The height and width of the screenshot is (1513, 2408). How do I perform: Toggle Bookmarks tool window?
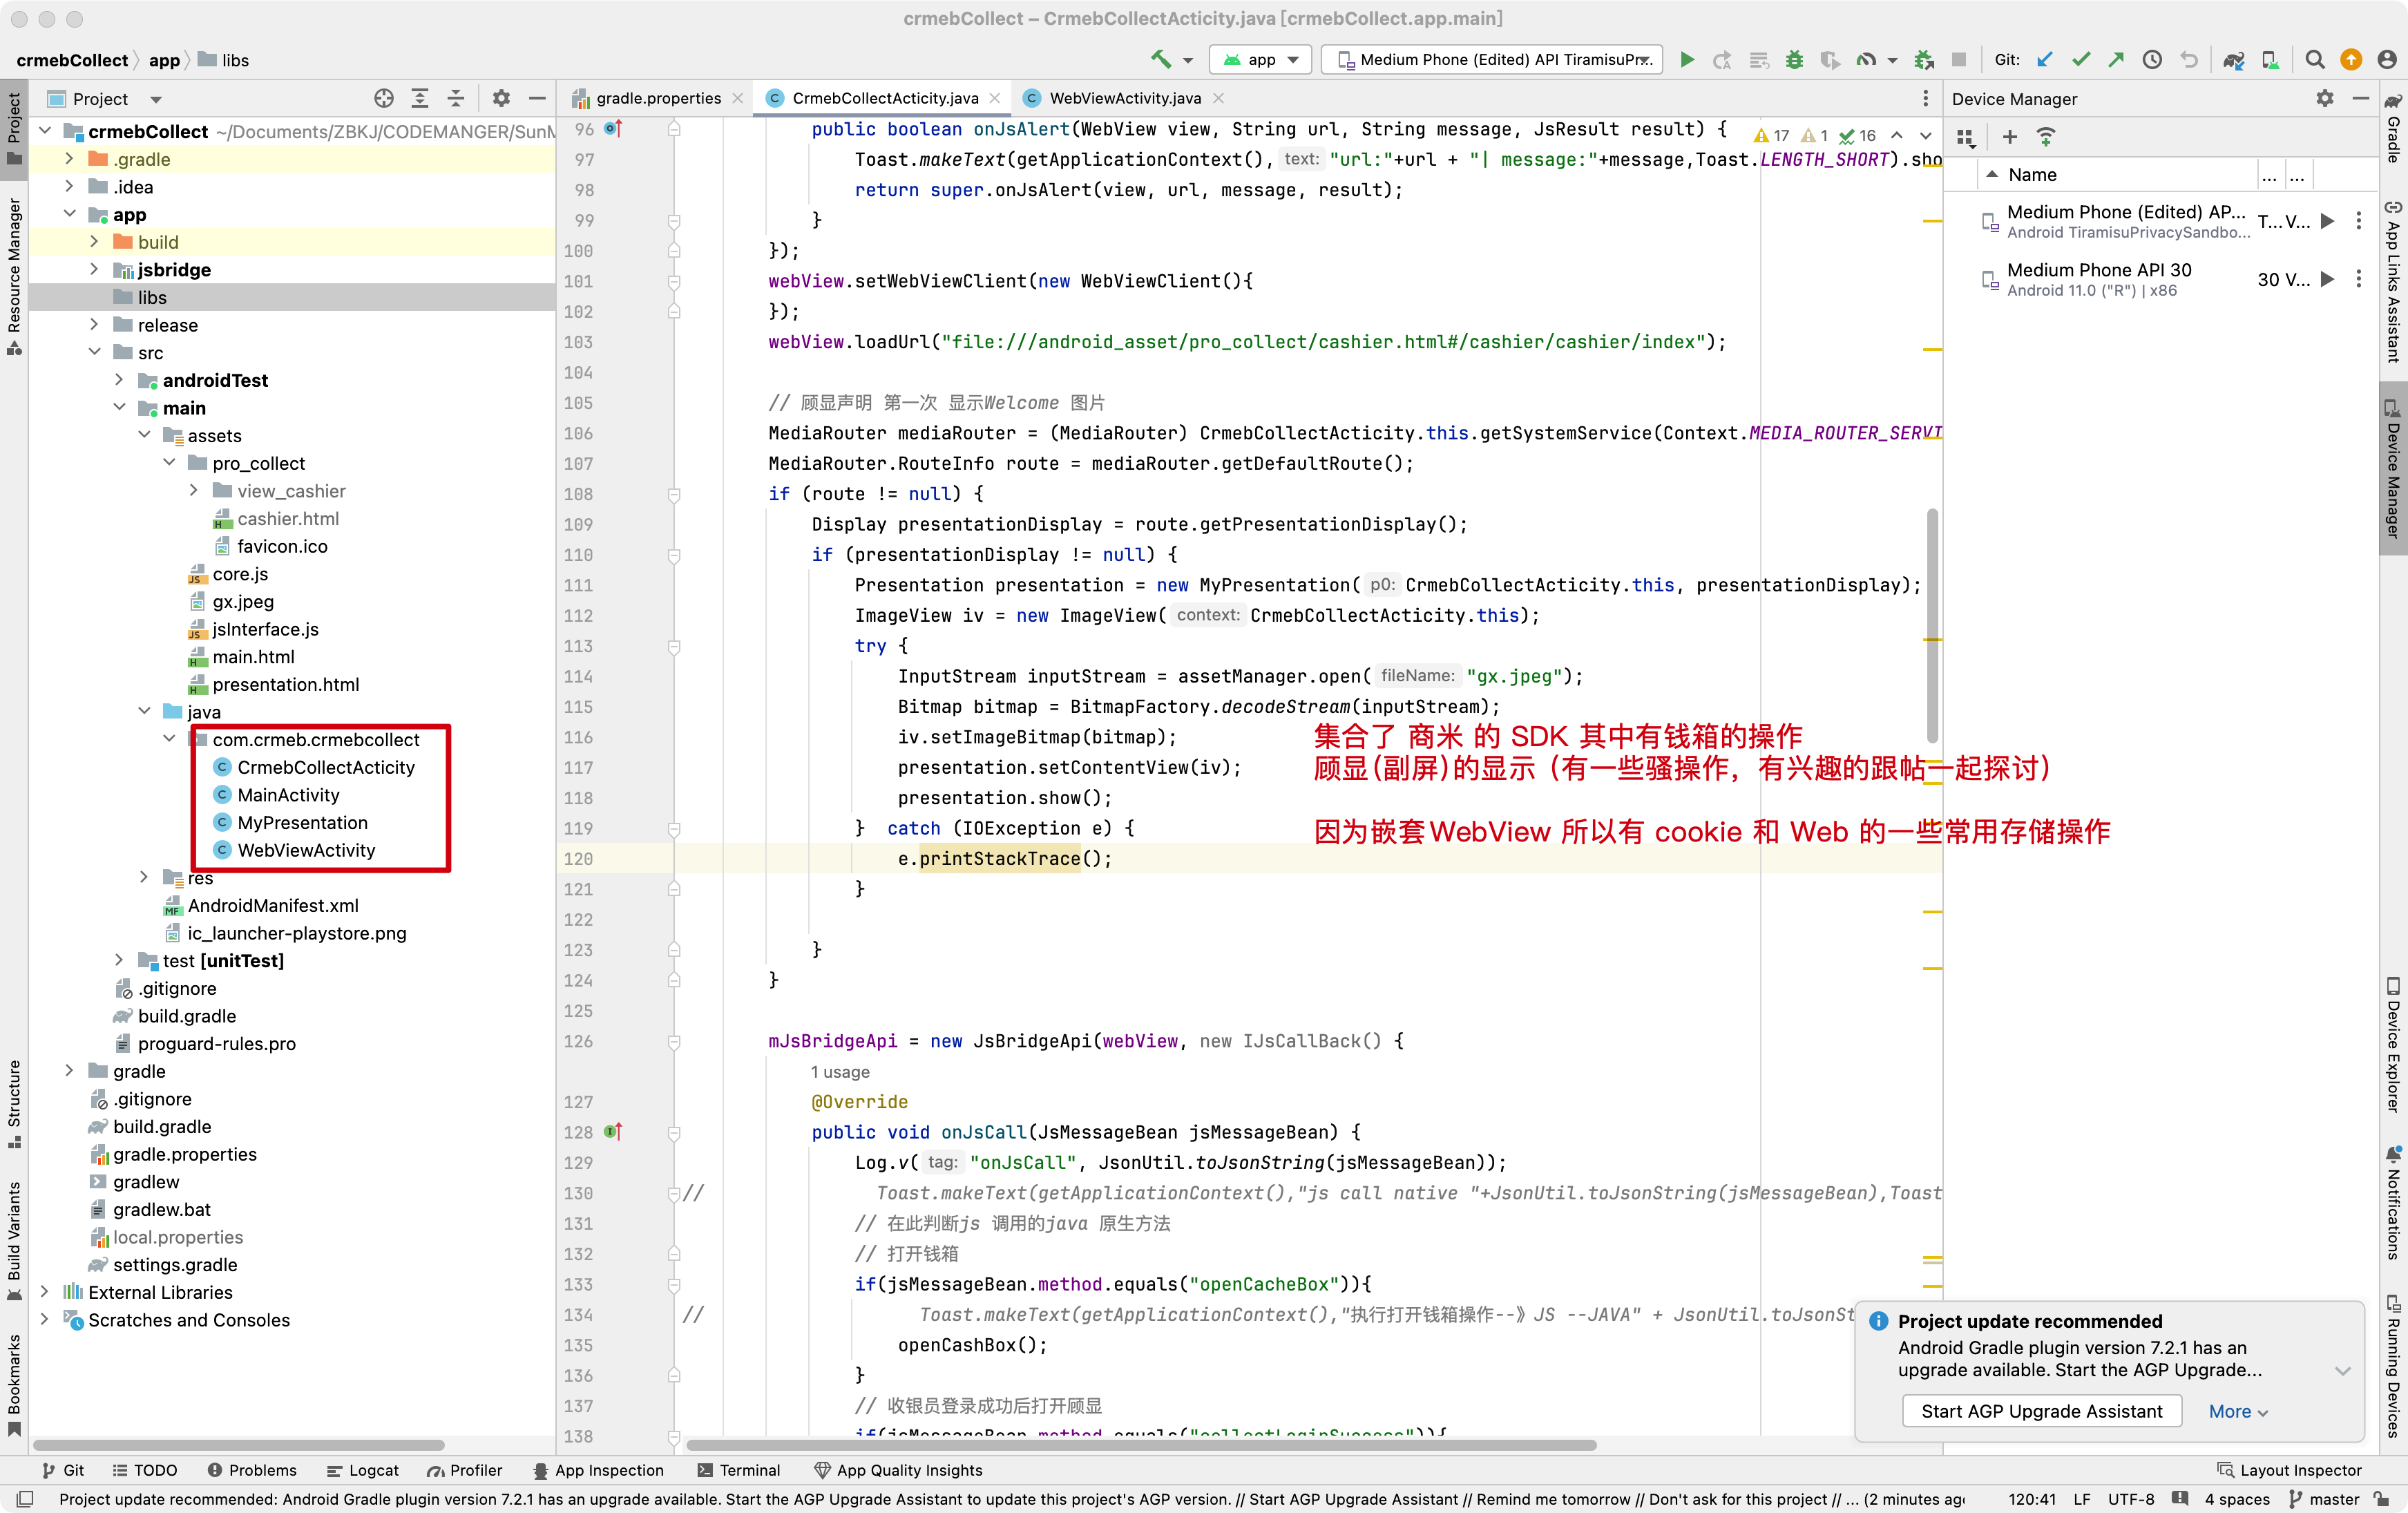point(14,1386)
